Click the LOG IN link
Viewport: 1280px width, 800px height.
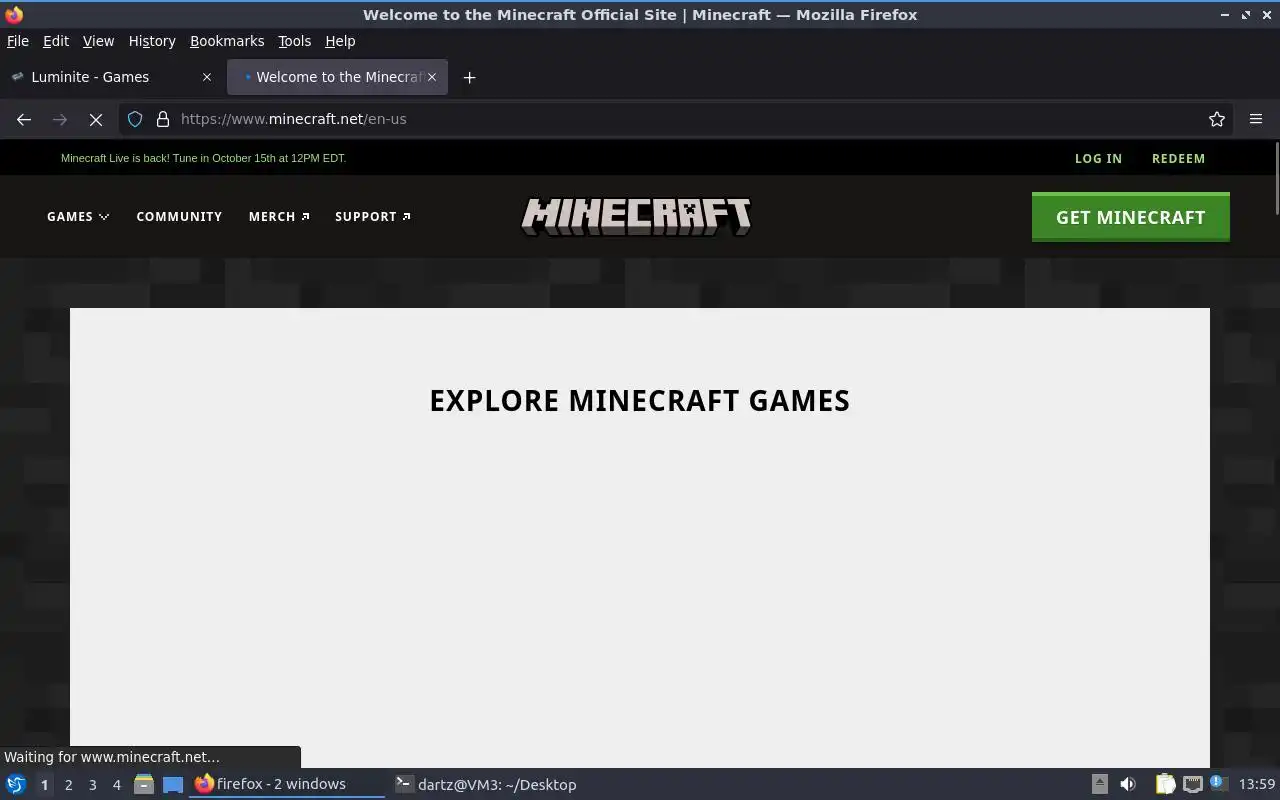[1098, 158]
